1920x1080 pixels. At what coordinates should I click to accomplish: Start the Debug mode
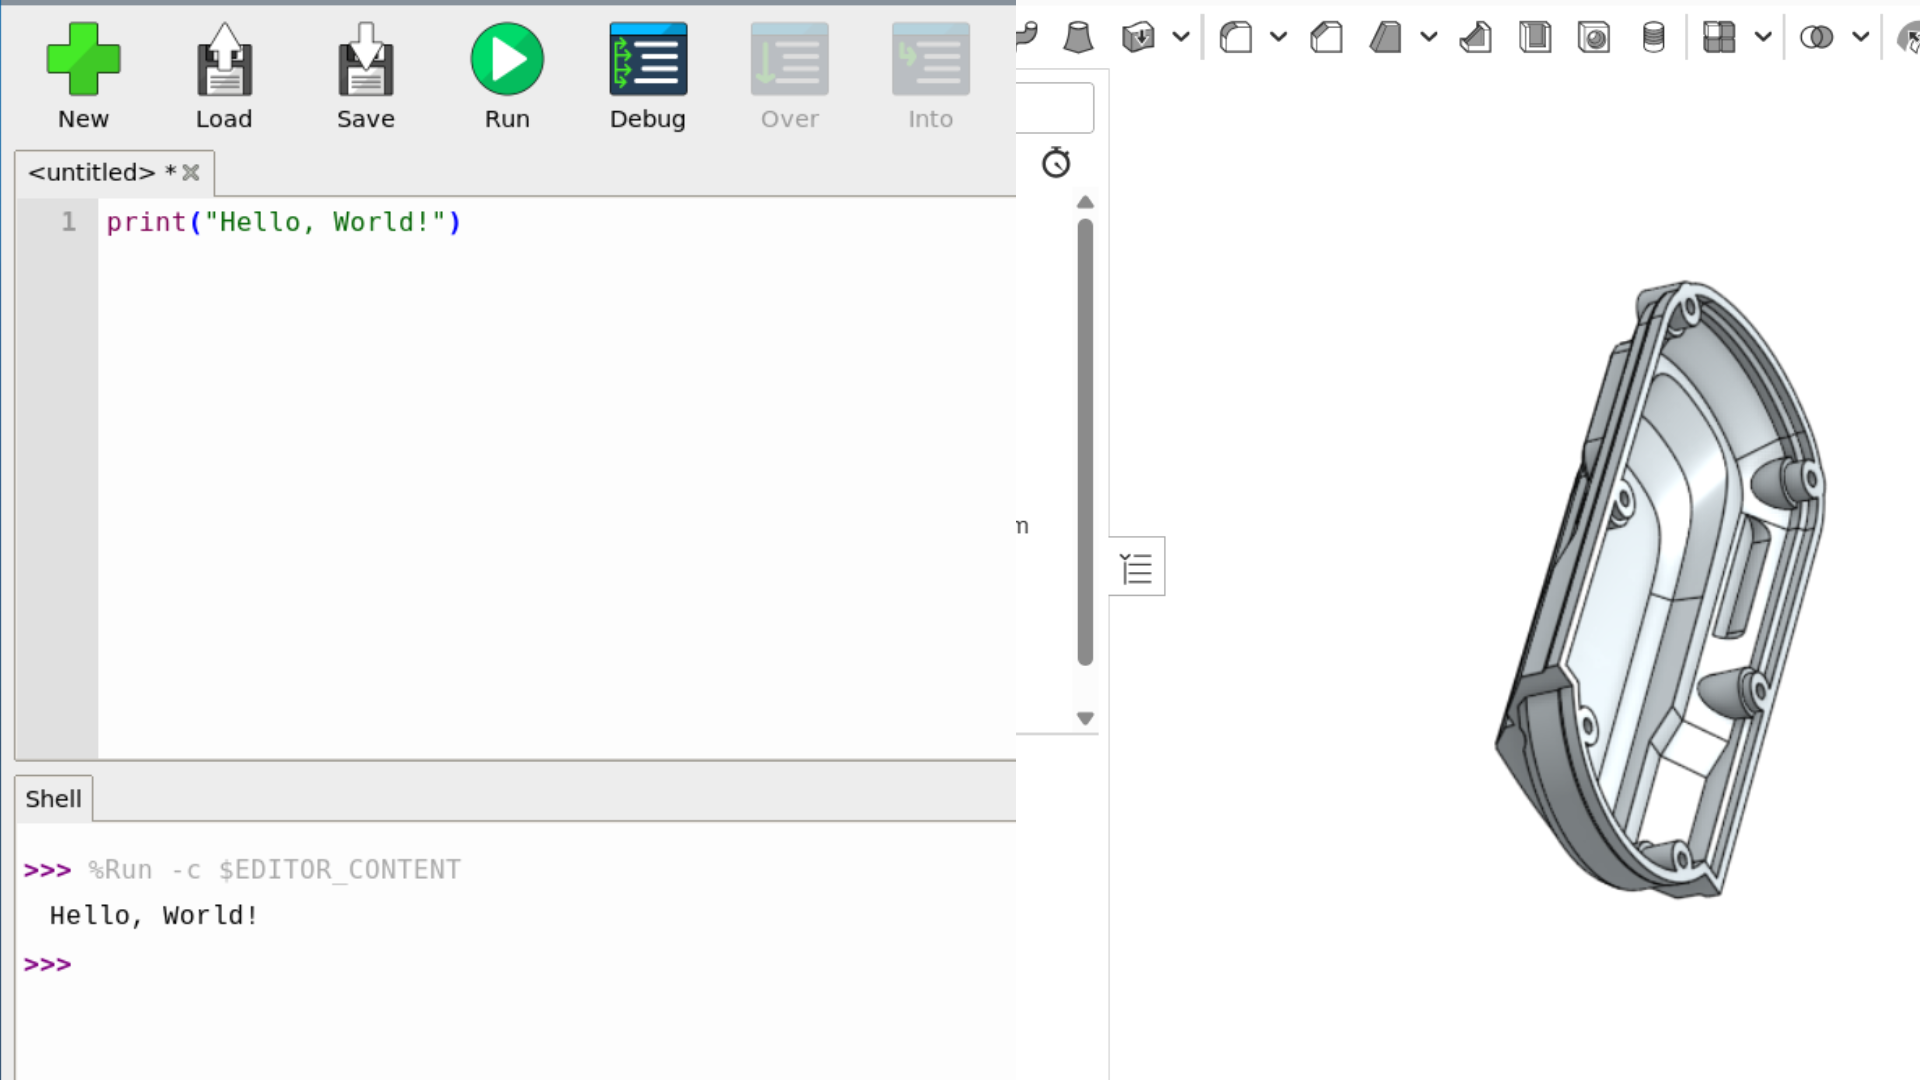648,60
